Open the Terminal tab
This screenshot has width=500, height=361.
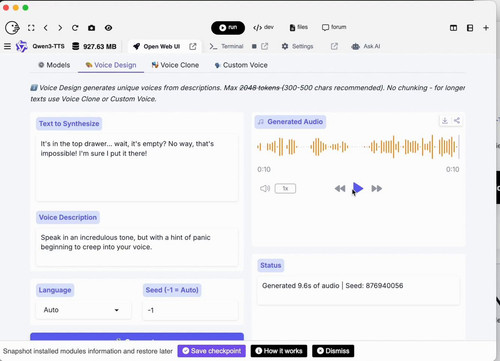(x=226, y=46)
